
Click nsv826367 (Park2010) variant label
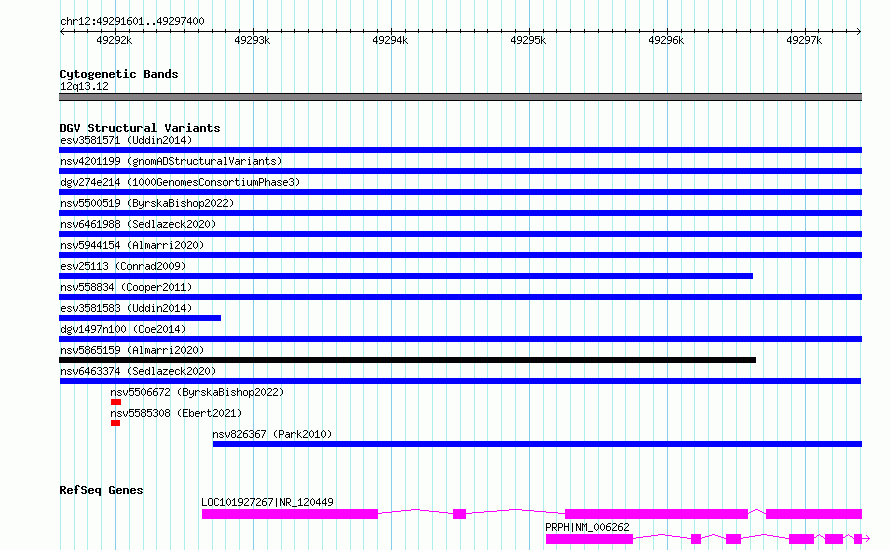[x=272, y=434]
